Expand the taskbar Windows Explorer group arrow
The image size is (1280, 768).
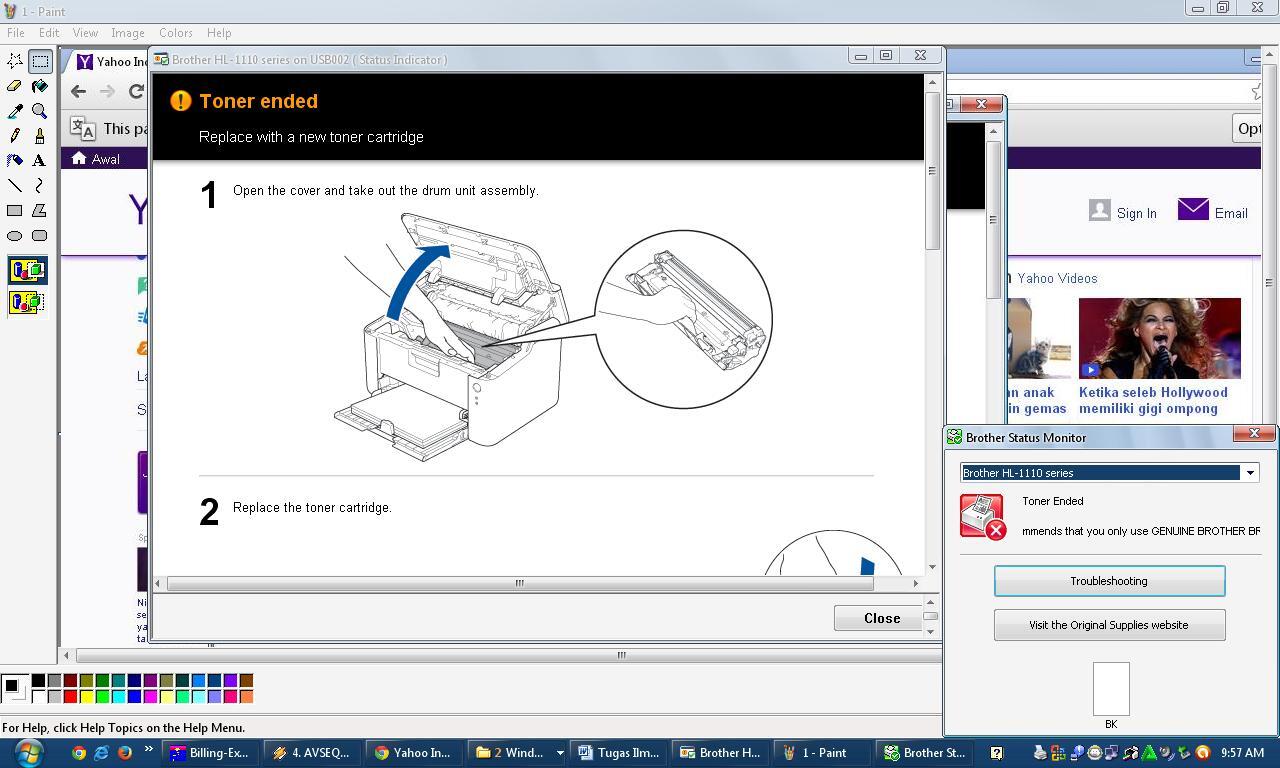coord(559,753)
